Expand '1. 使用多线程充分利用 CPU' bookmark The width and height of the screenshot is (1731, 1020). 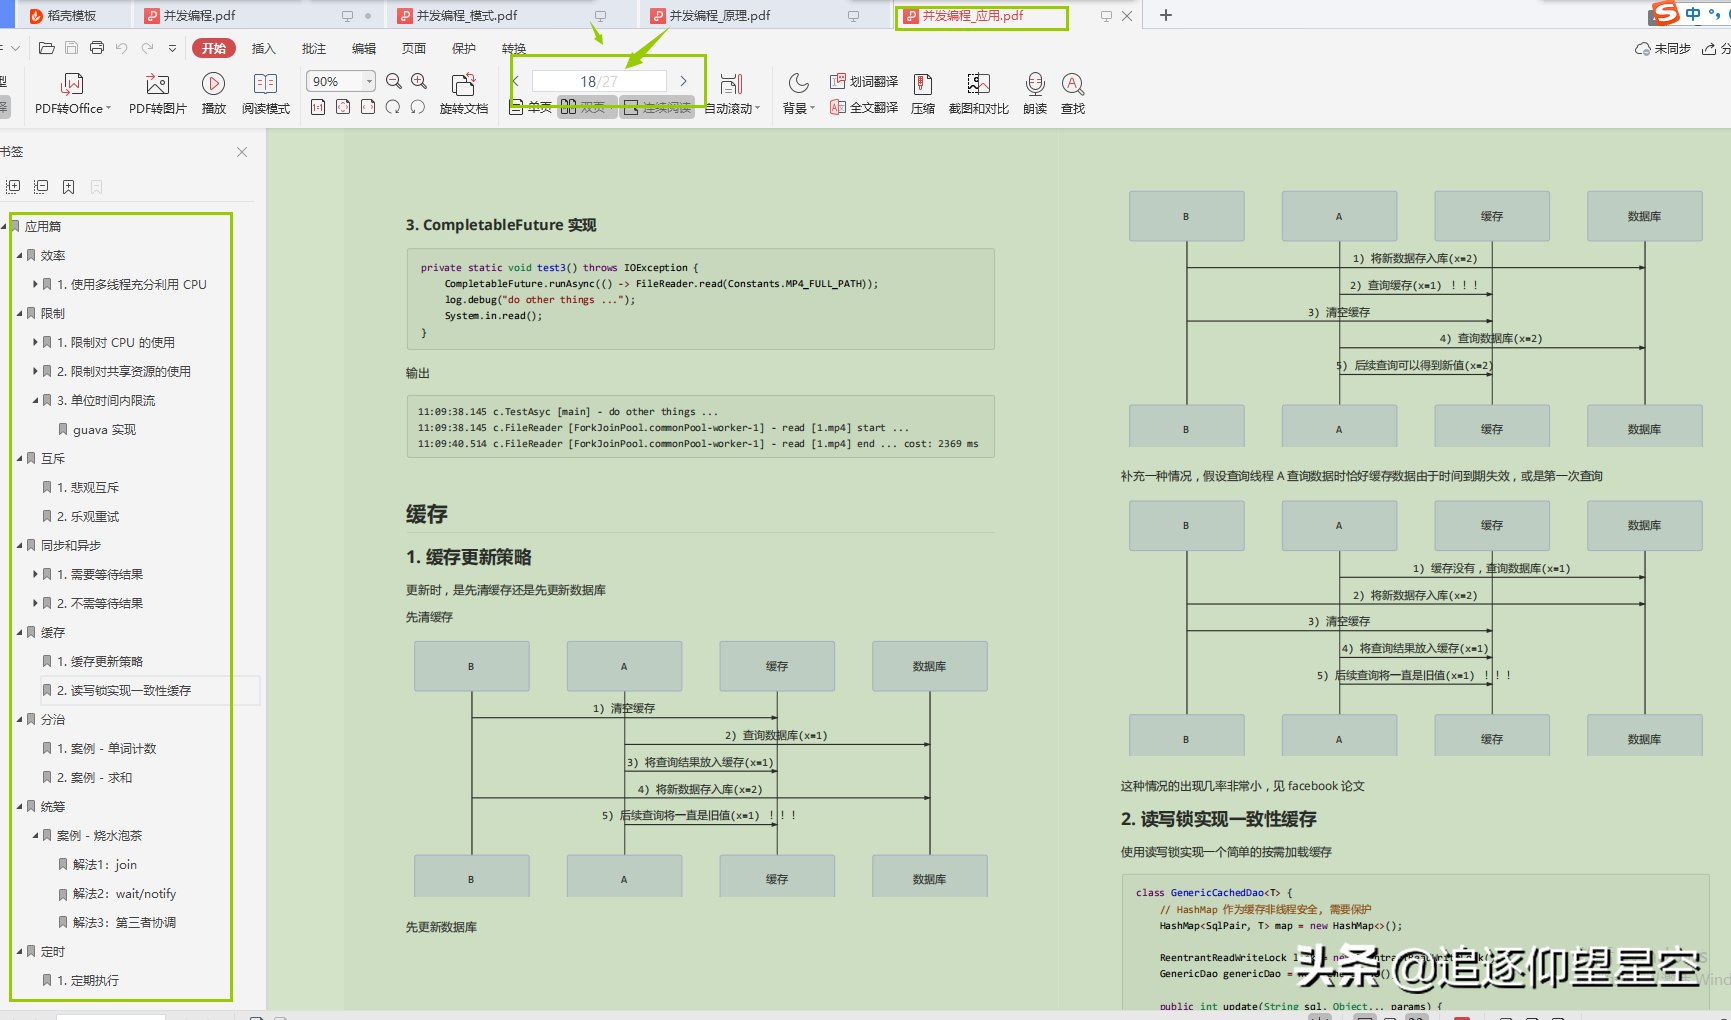tap(35, 285)
